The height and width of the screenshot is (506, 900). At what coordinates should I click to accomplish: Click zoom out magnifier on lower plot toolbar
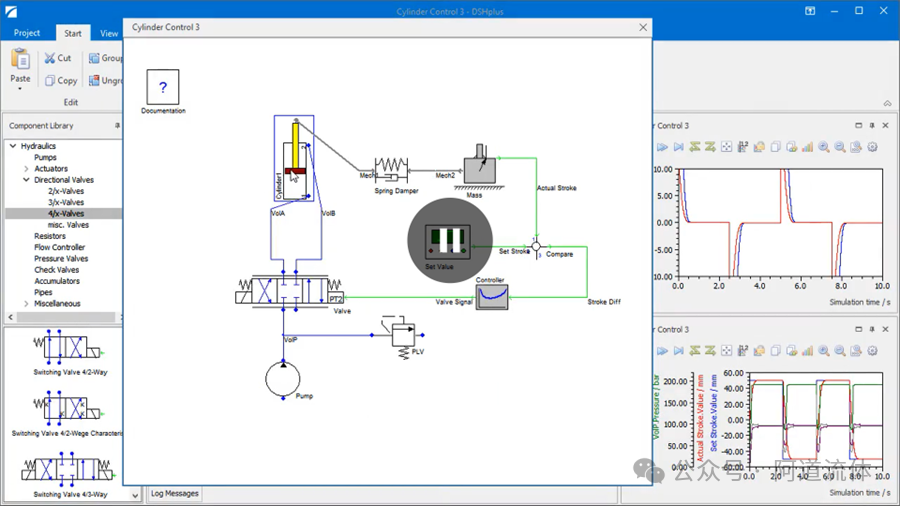[x=840, y=351]
